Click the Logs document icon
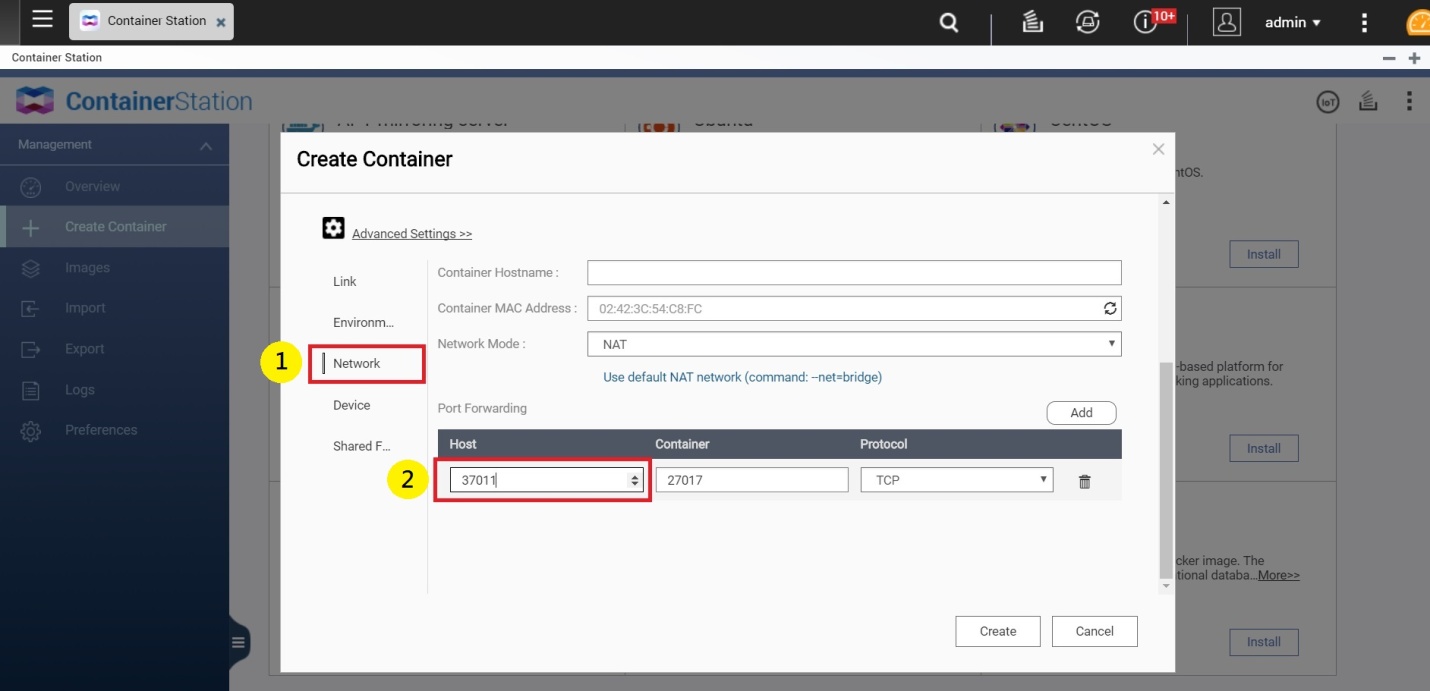This screenshot has width=1430, height=691. click(x=31, y=390)
